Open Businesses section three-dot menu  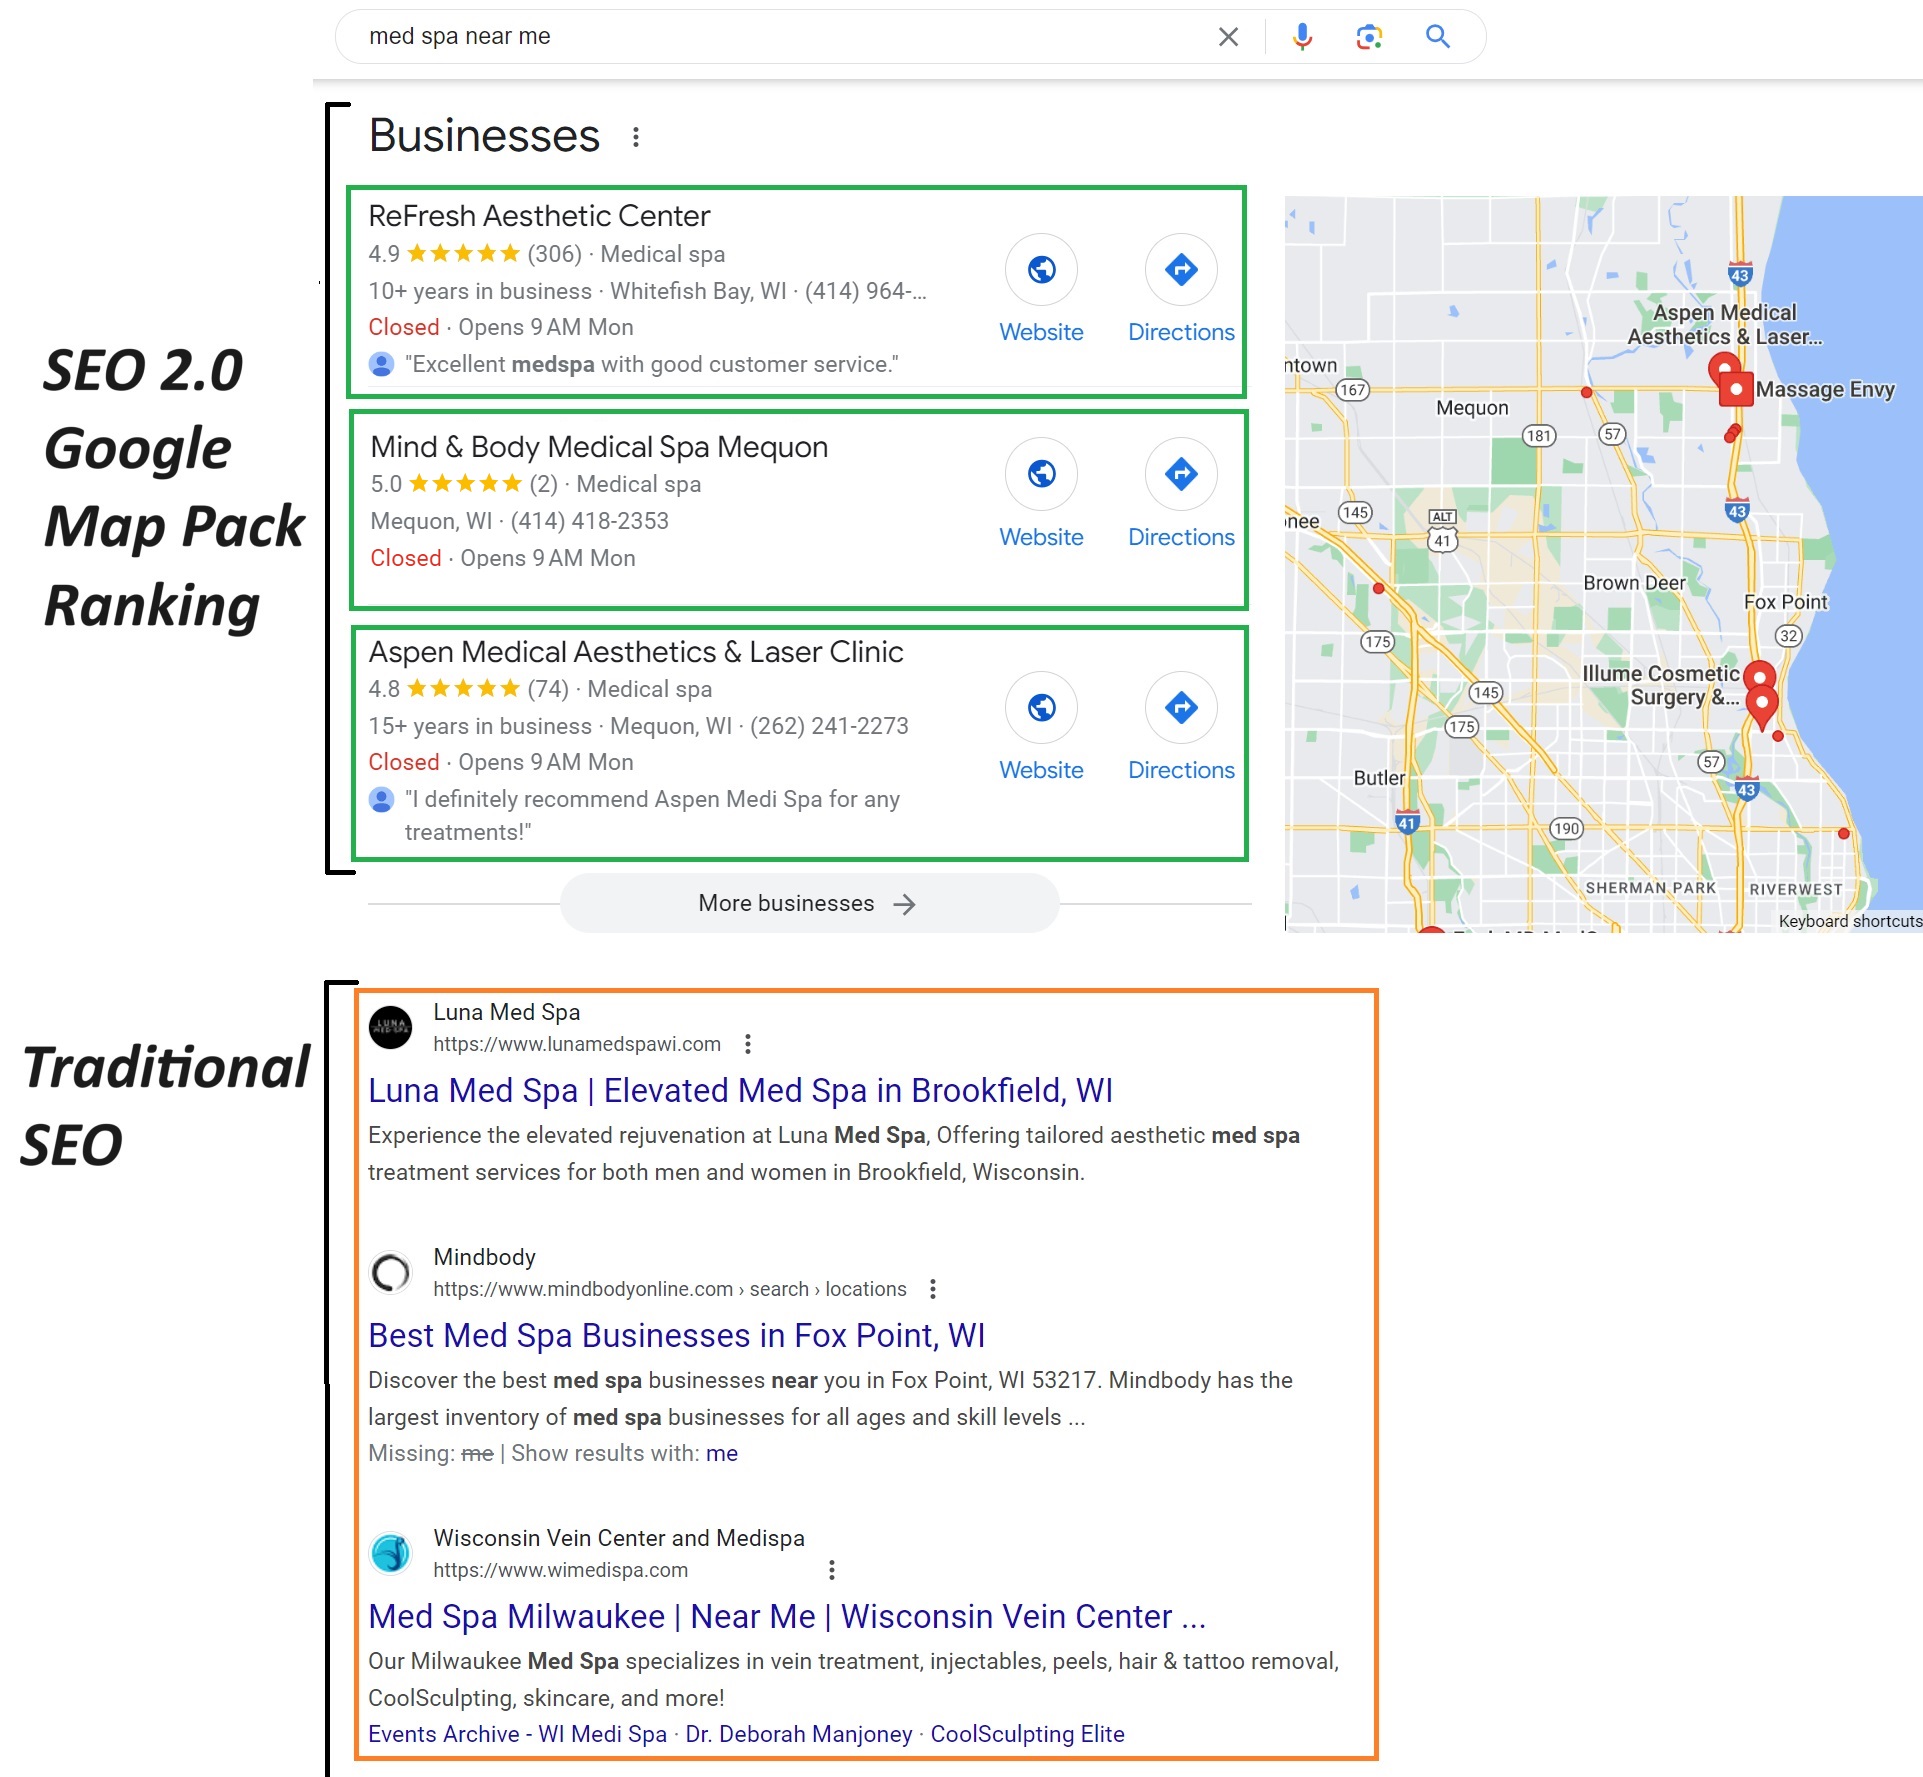click(x=636, y=137)
